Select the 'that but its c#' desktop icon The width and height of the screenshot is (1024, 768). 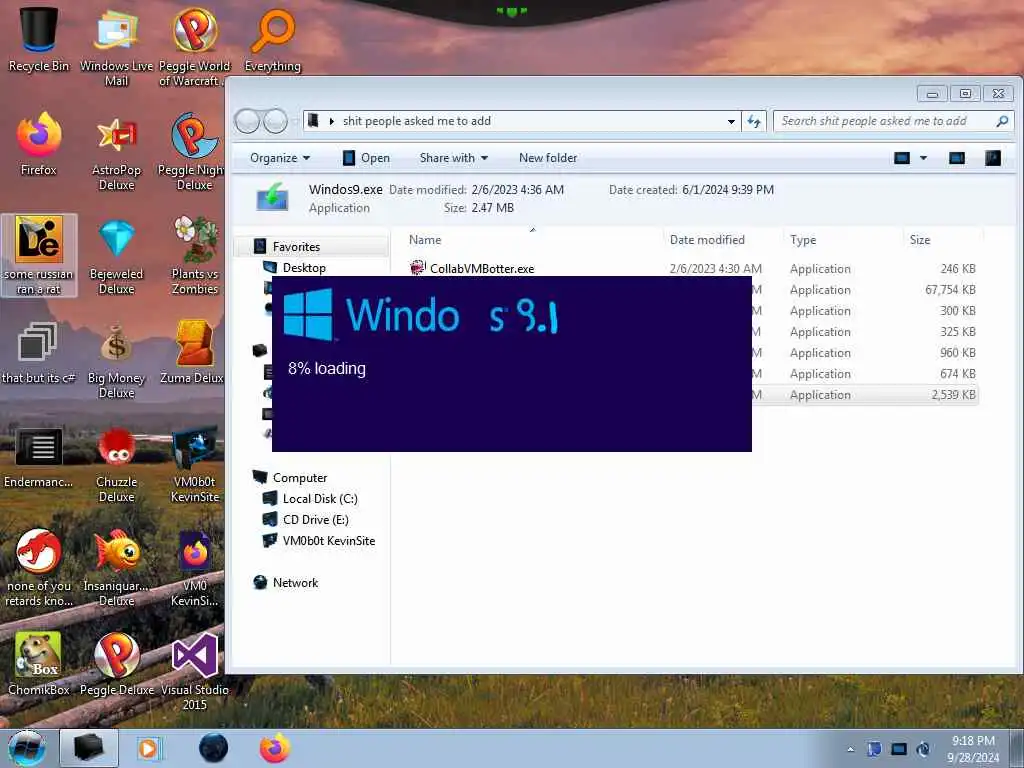[39, 353]
